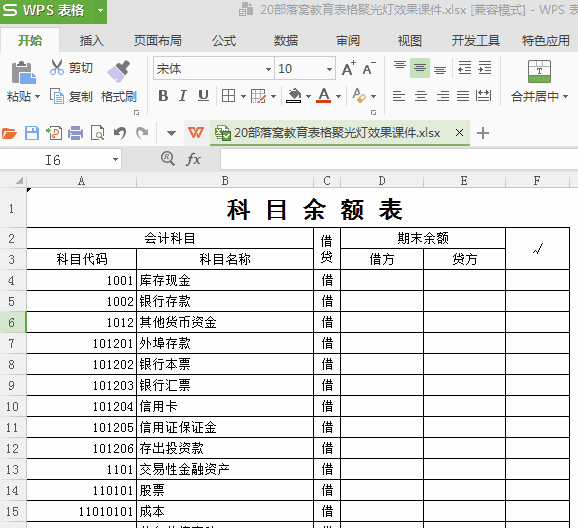Viewport: 578px width, 528px height.
Task: Apply fill color bucket
Action: [294, 96]
